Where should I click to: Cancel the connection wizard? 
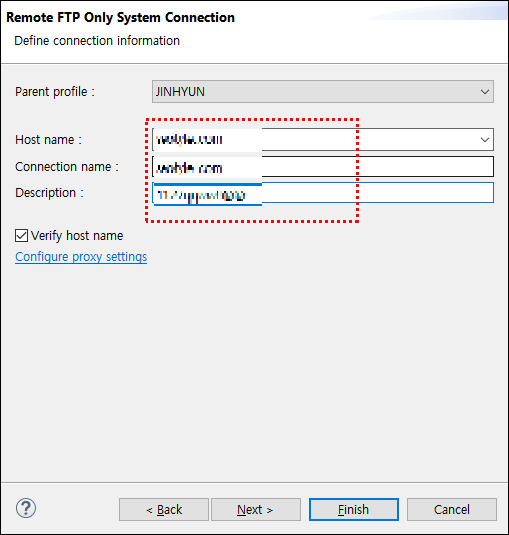click(452, 509)
